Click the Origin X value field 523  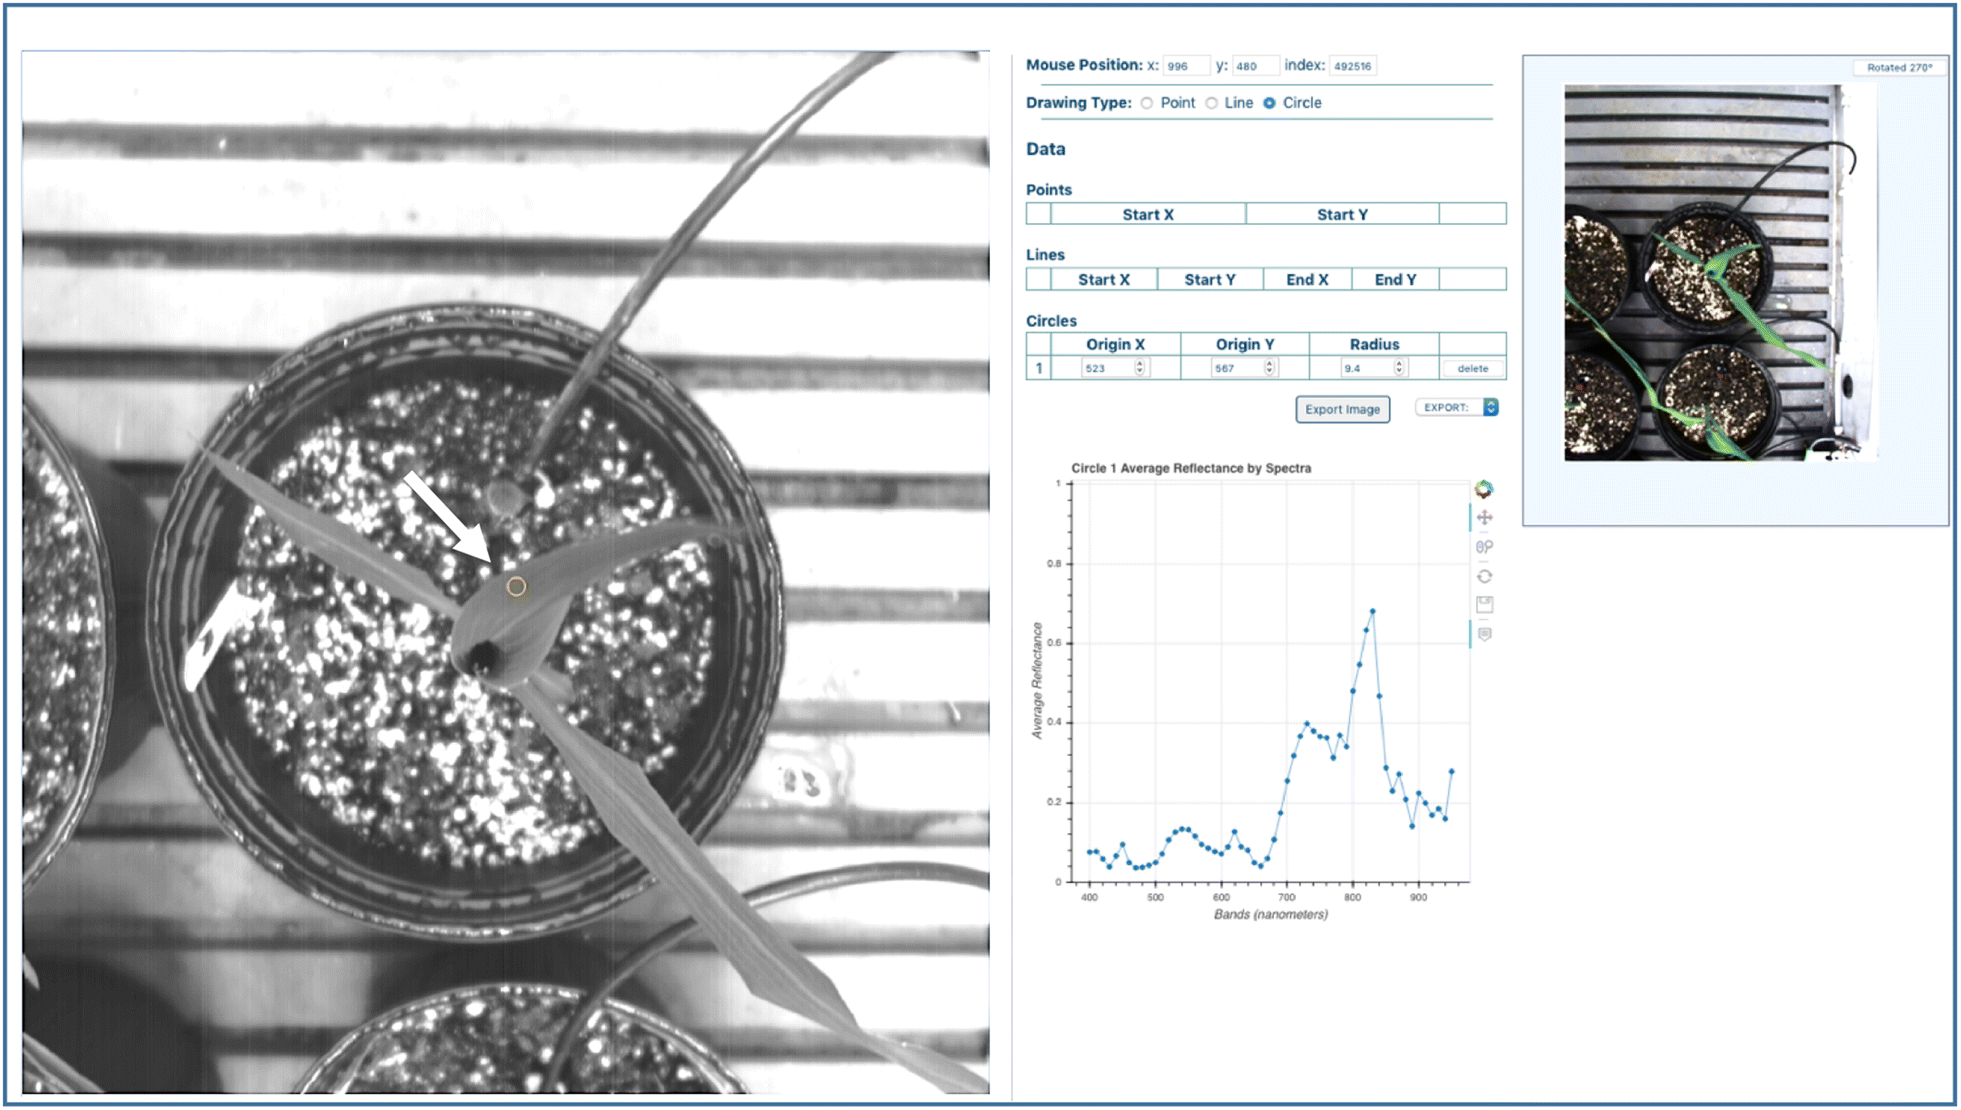click(x=1114, y=368)
